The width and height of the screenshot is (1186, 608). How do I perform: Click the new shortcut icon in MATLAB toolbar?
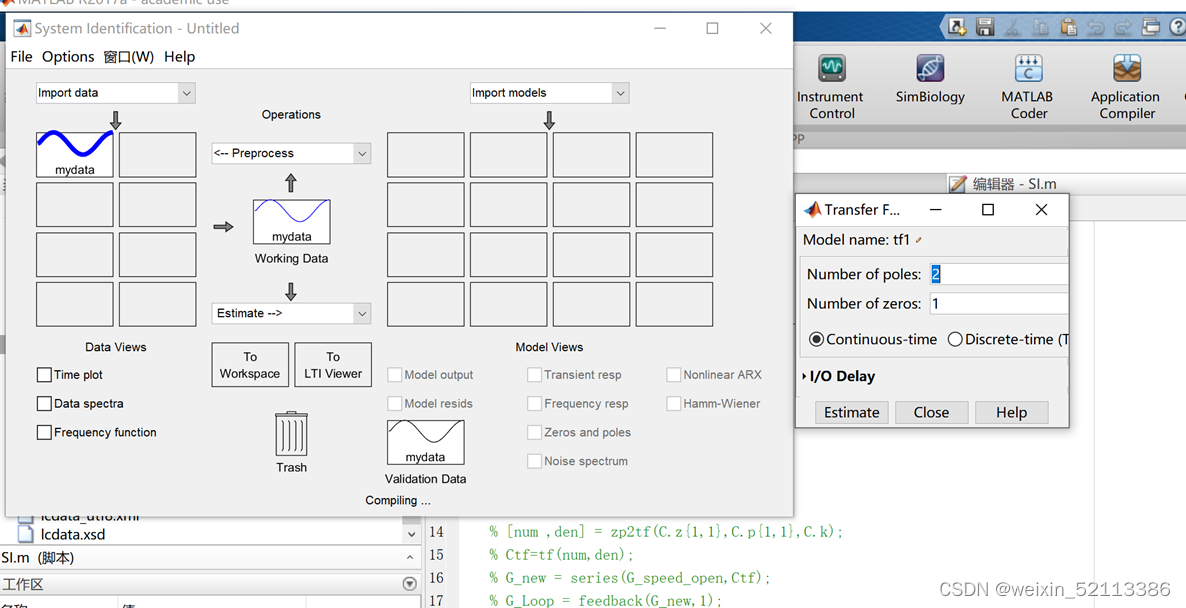[x=957, y=27]
